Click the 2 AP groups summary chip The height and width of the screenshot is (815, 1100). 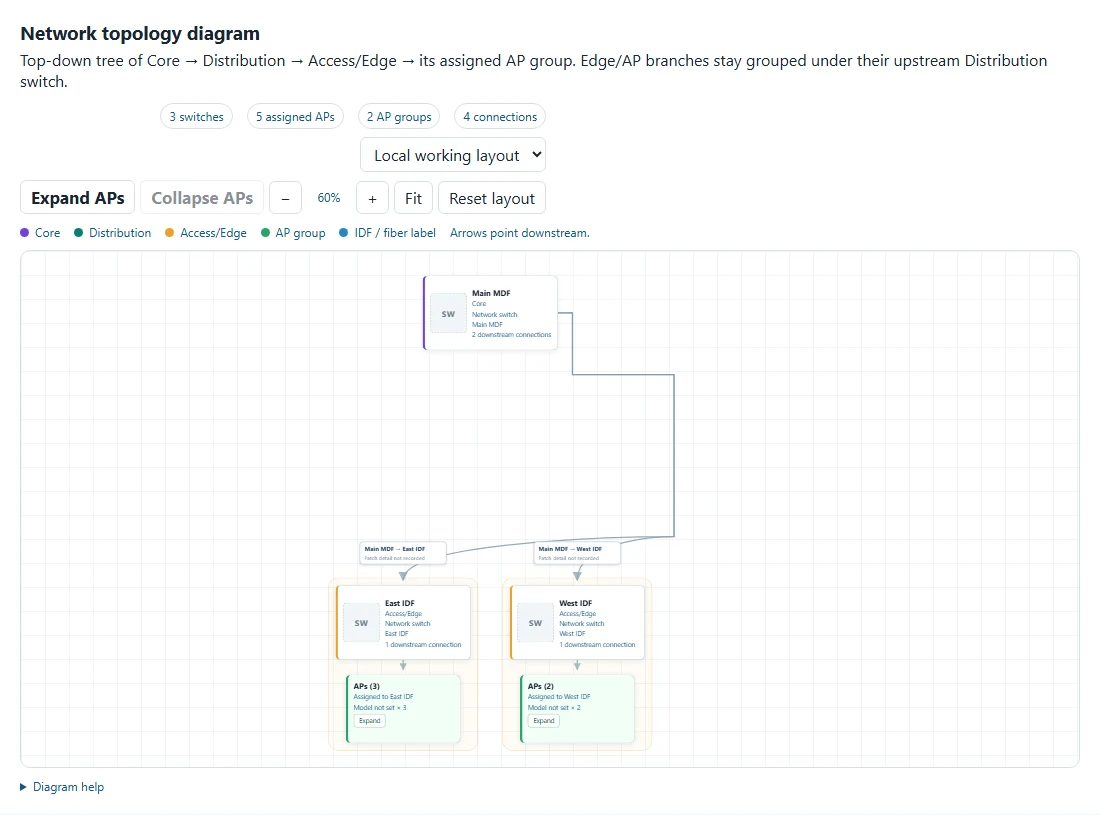(399, 116)
